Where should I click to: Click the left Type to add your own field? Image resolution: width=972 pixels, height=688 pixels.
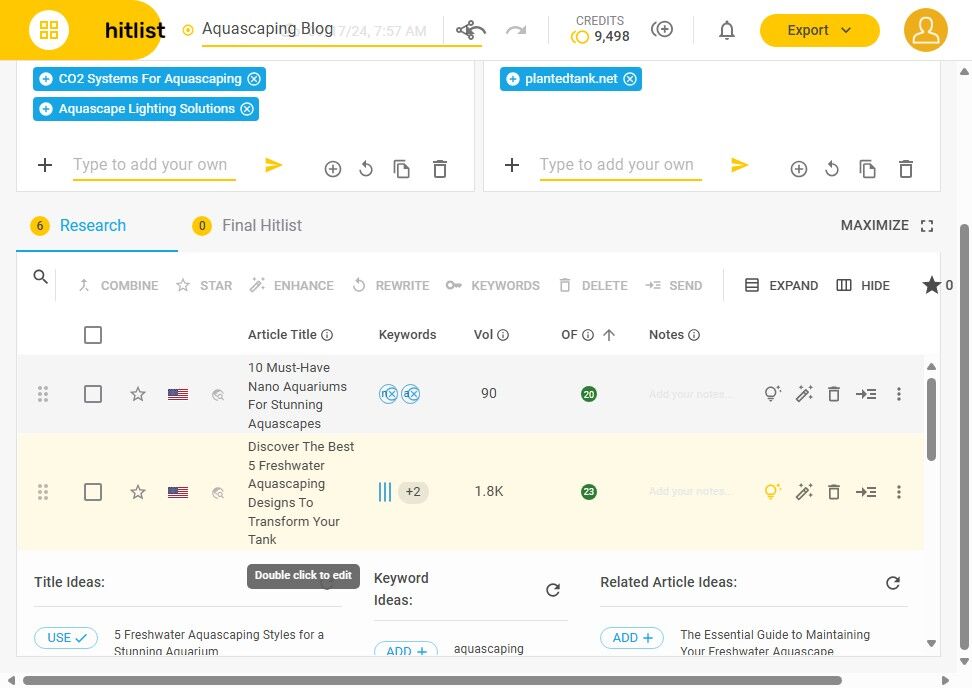point(154,165)
